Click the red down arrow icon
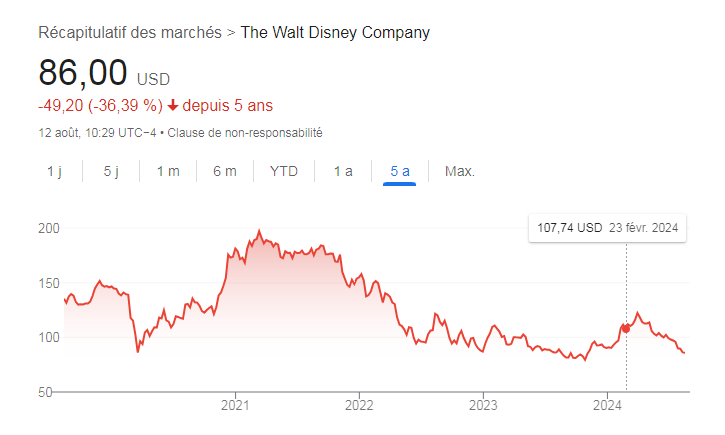The height and width of the screenshot is (435, 725). coord(173,105)
